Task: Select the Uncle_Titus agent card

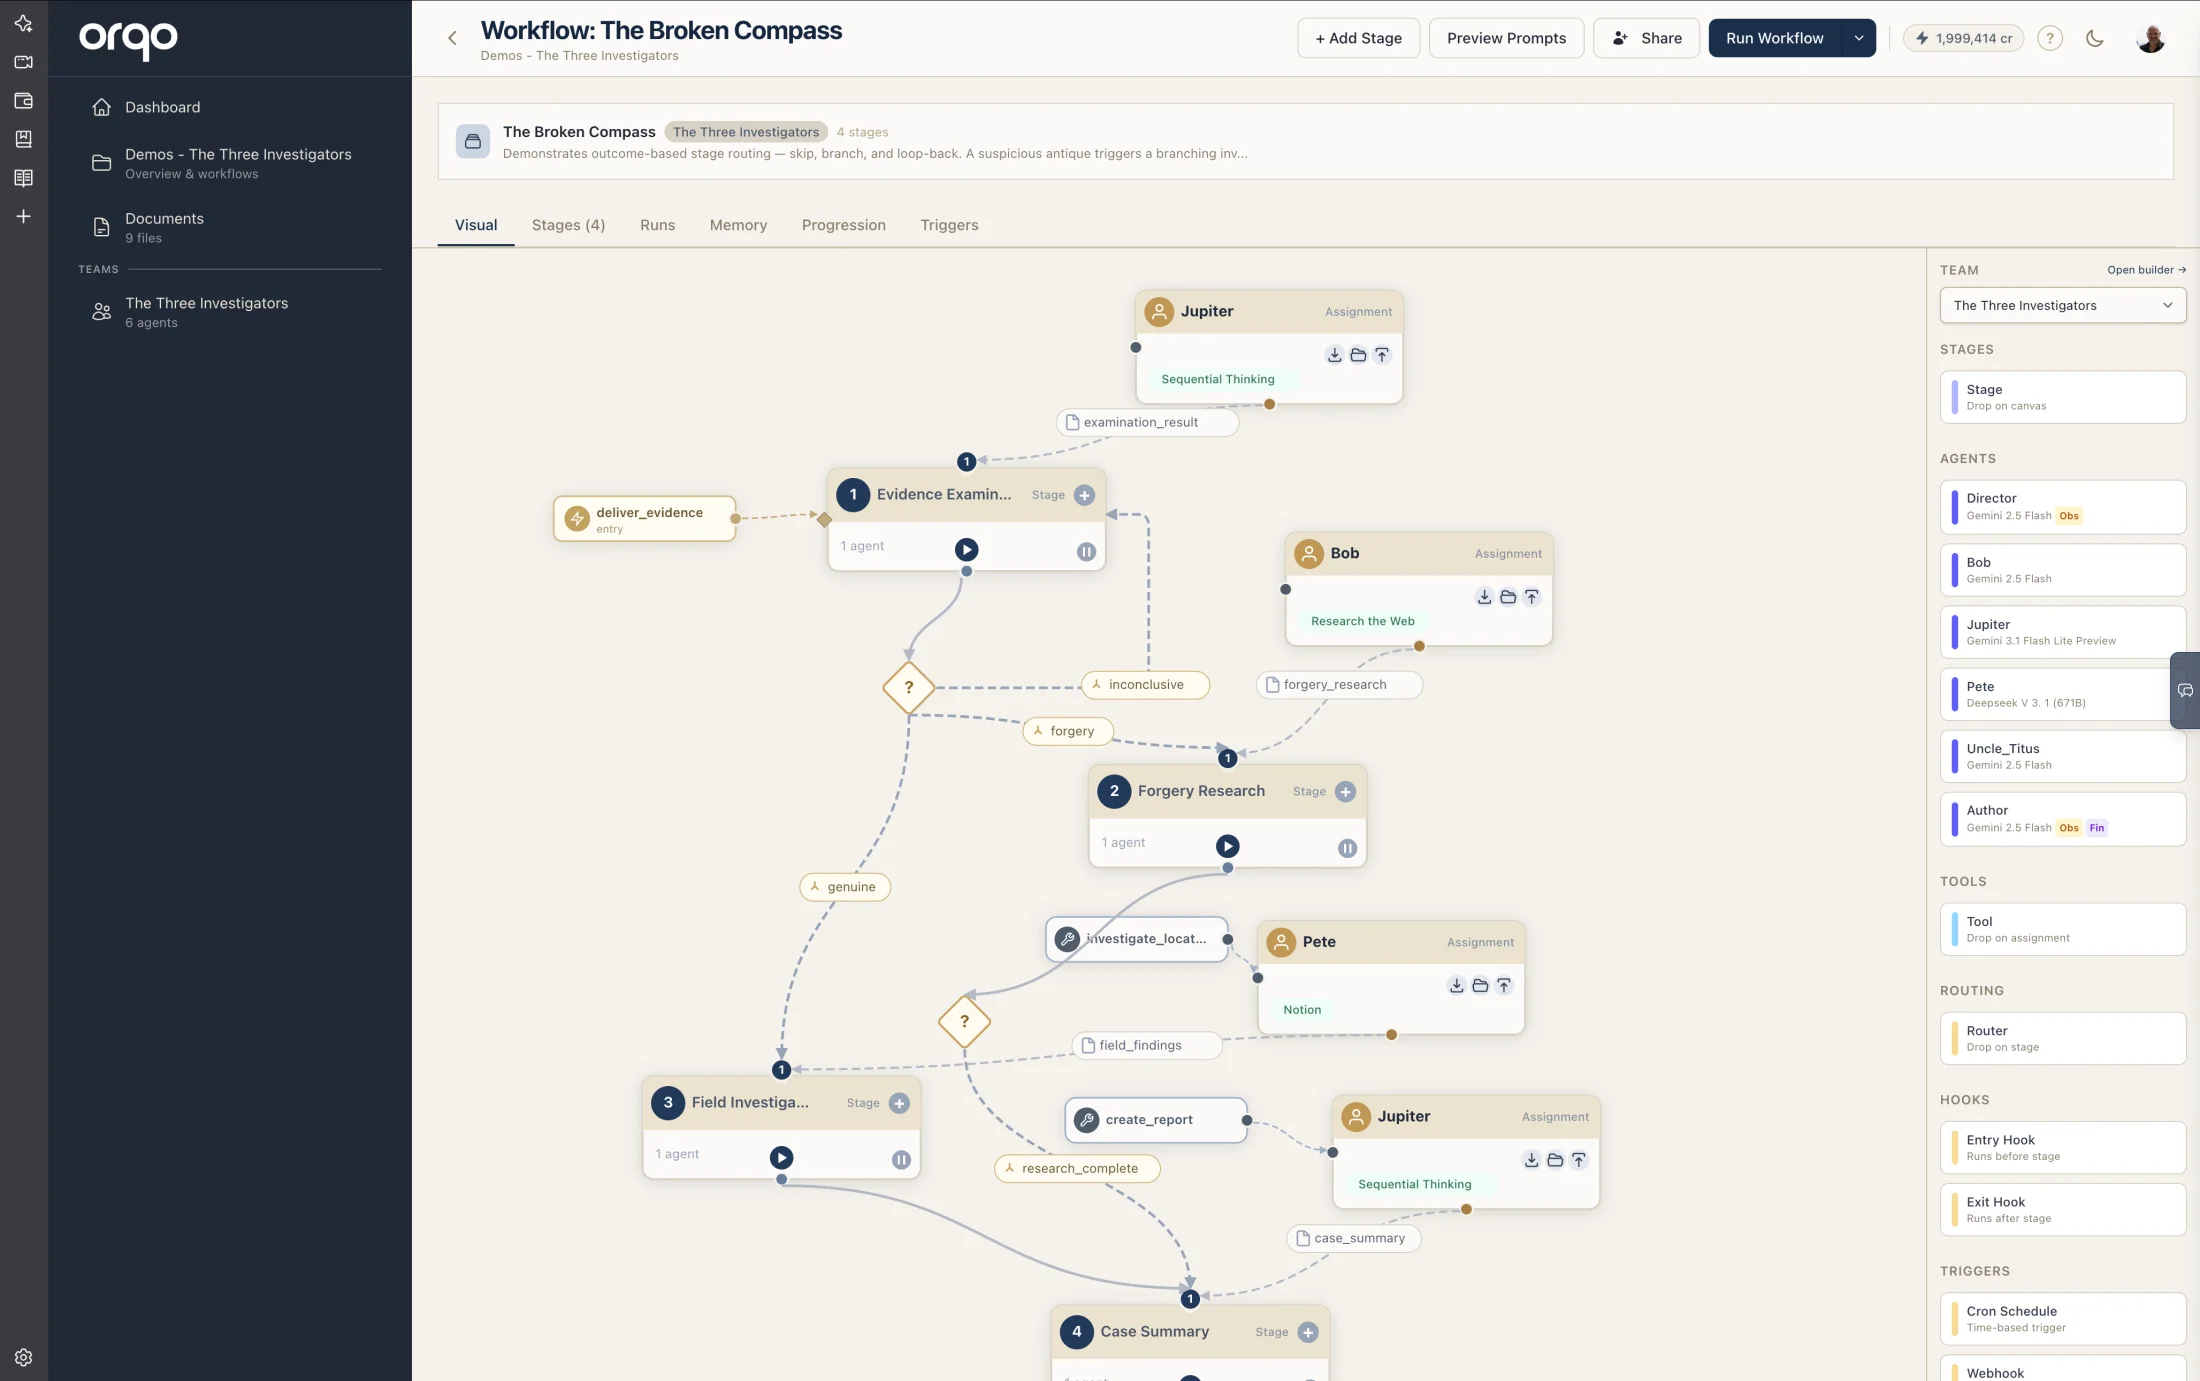Action: (2062, 757)
